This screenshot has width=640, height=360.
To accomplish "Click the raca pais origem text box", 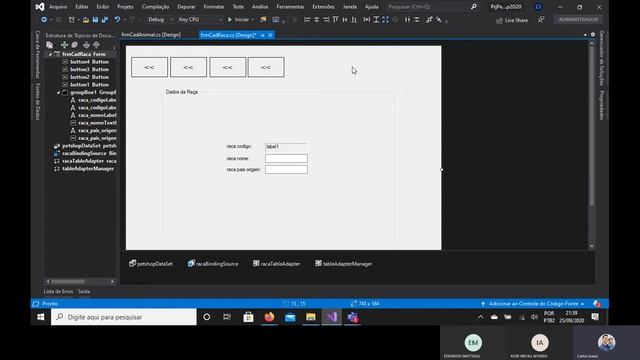I will pos(286,169).
